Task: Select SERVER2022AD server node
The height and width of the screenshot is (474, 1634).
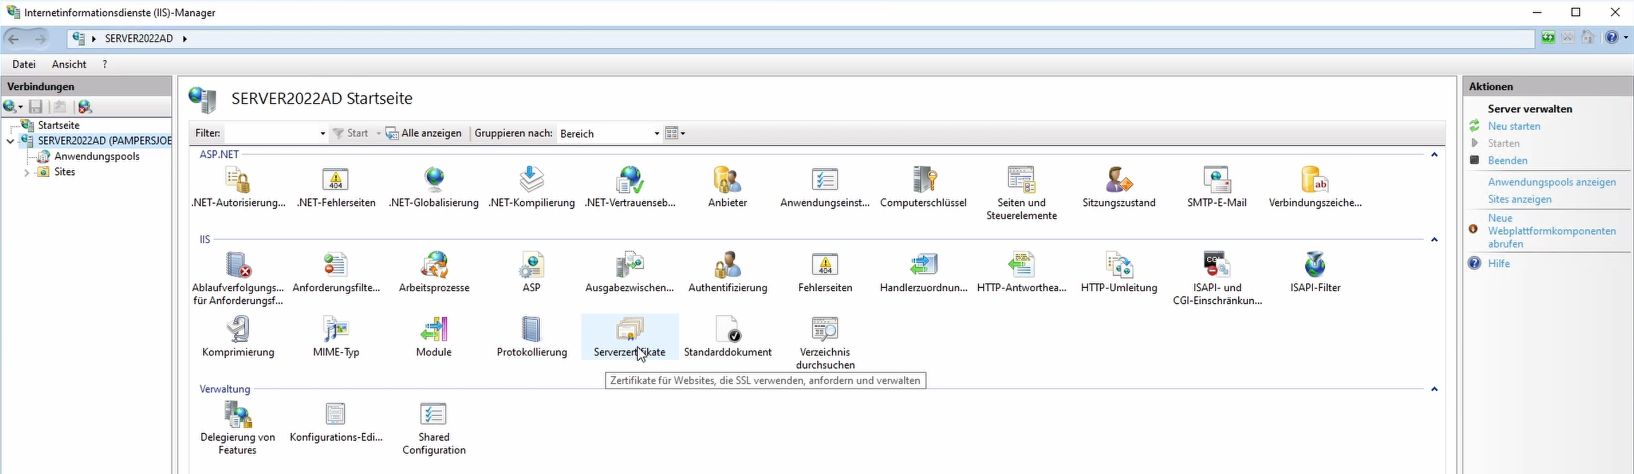Action: click(x=104, y=141)
